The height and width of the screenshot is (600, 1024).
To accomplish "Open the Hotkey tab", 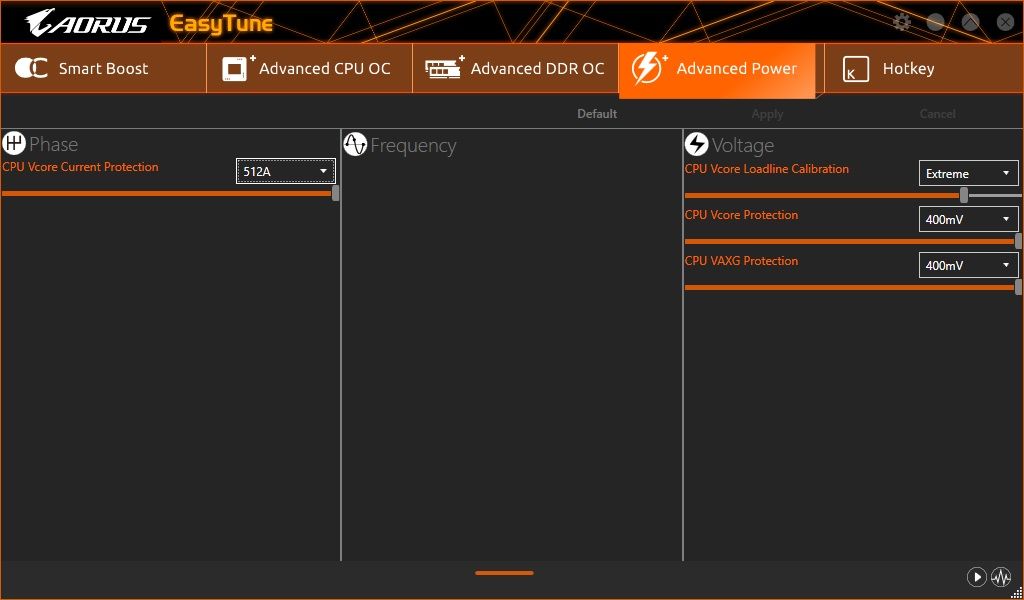I will pos(923,69).
